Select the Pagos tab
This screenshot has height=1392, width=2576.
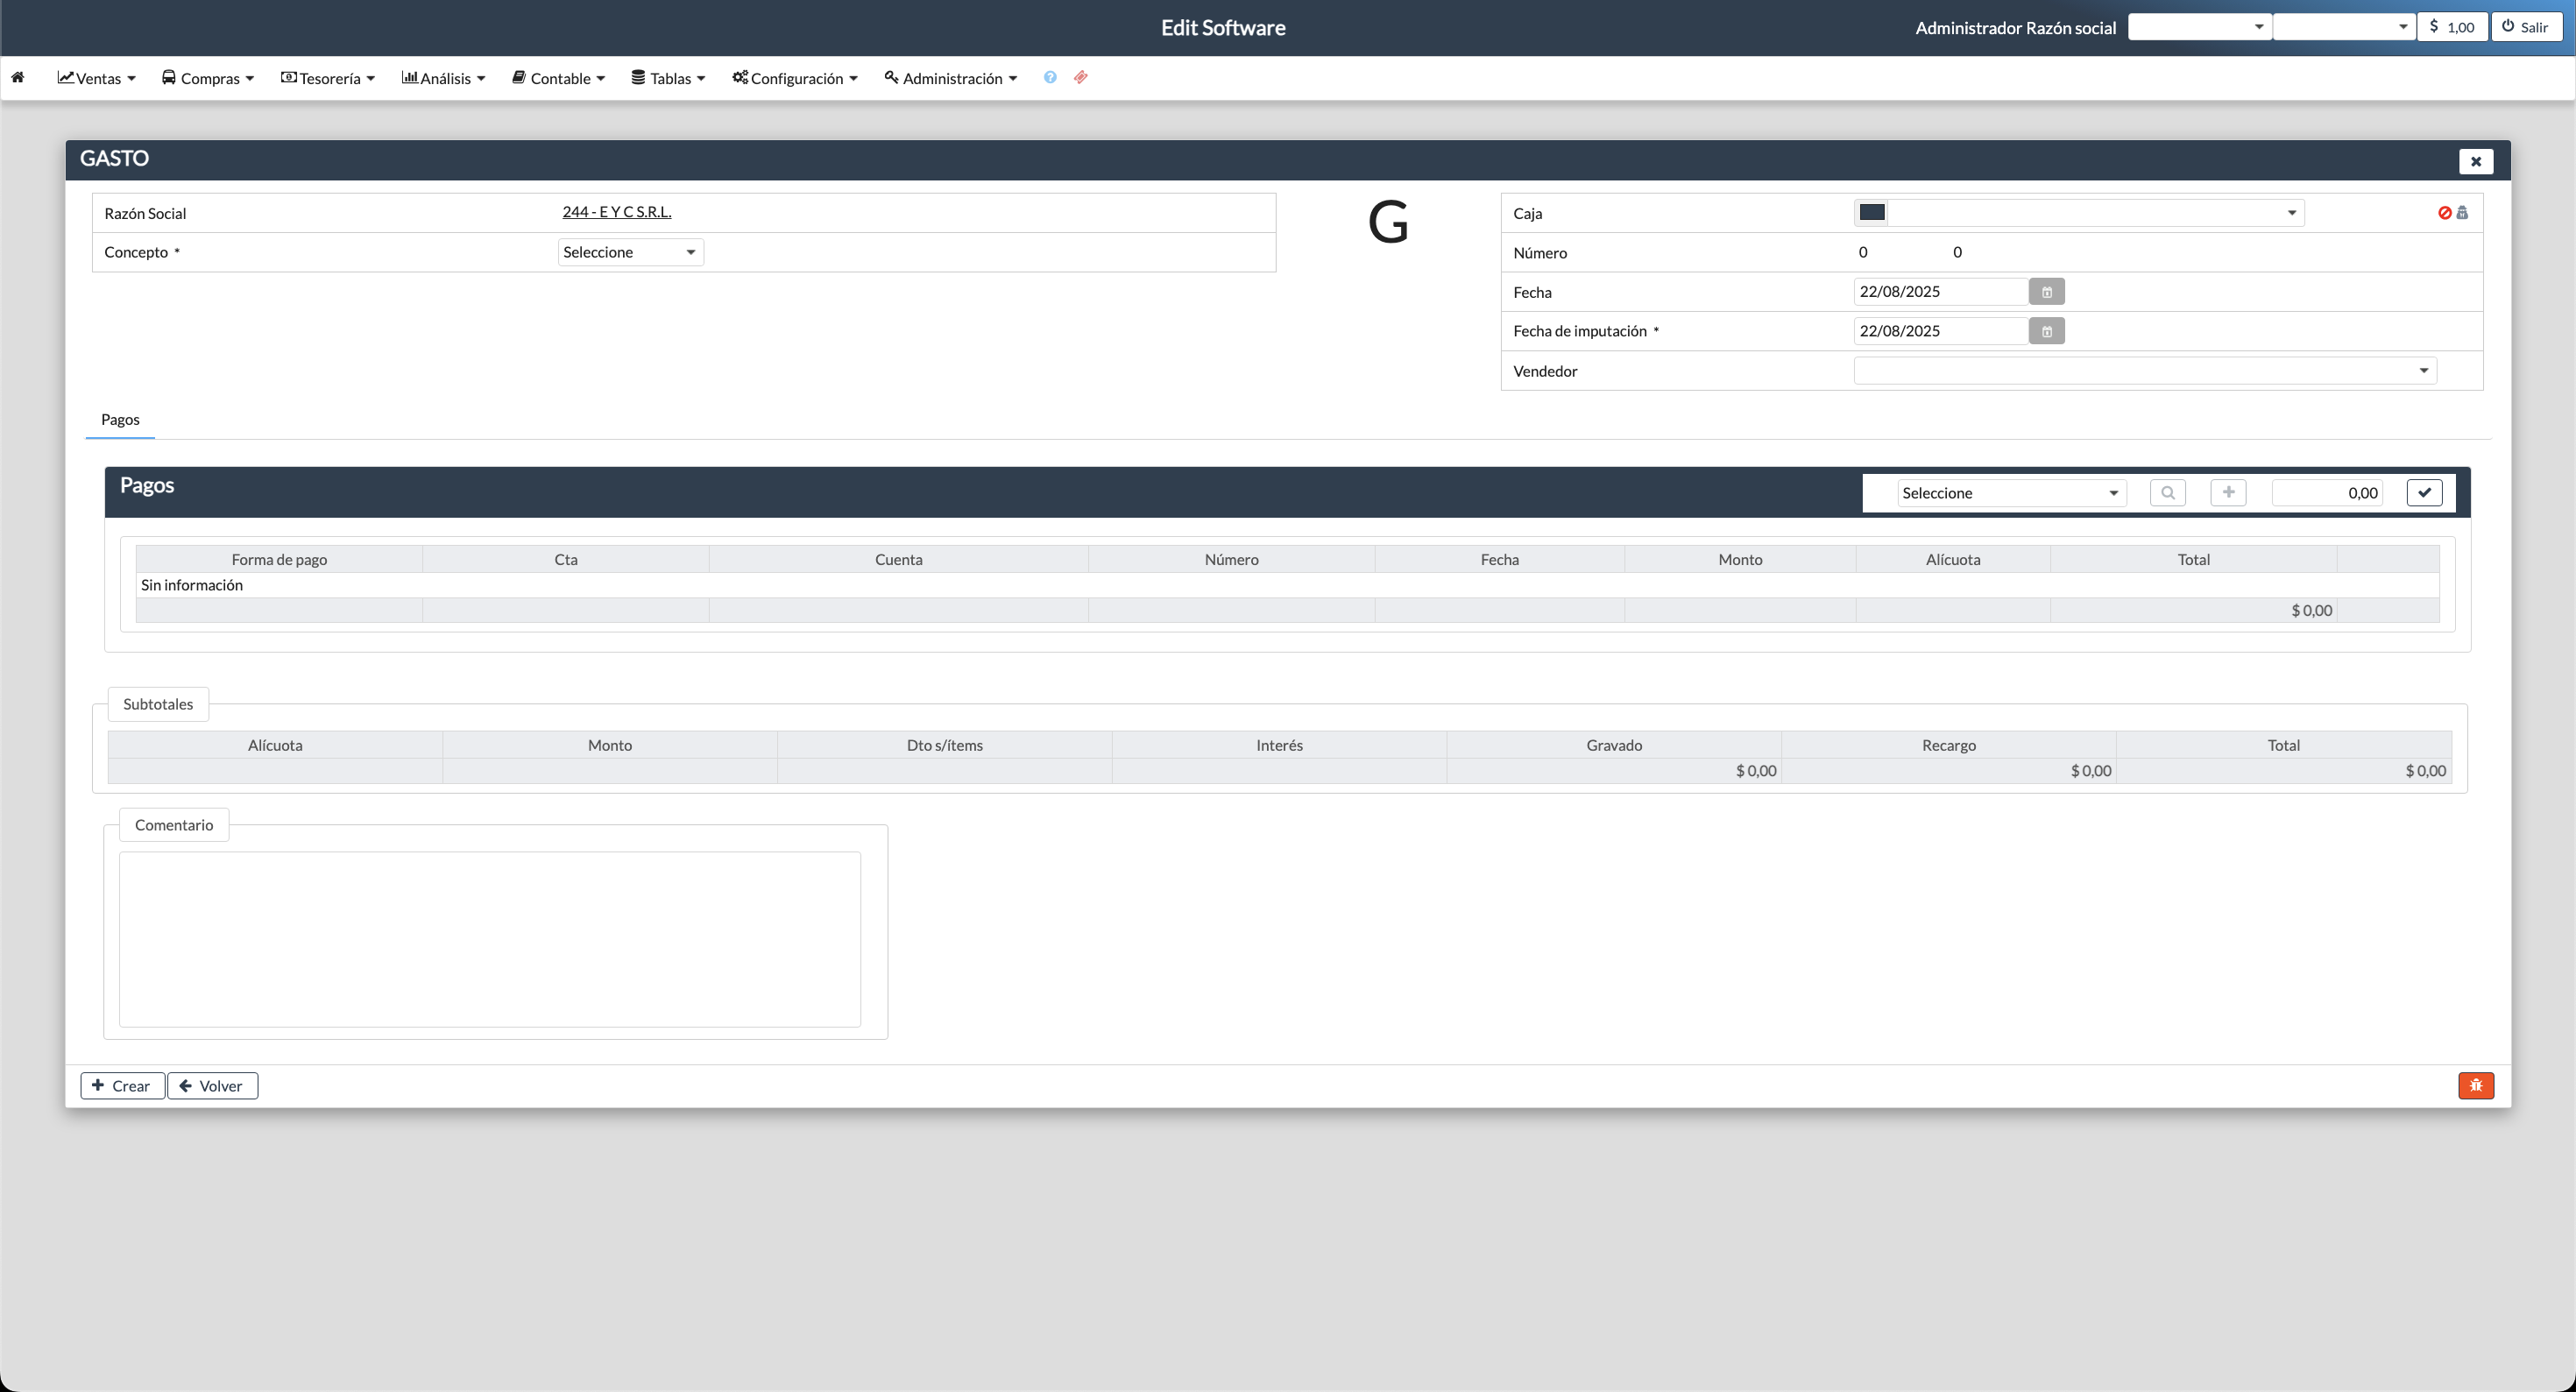(120, 420)
